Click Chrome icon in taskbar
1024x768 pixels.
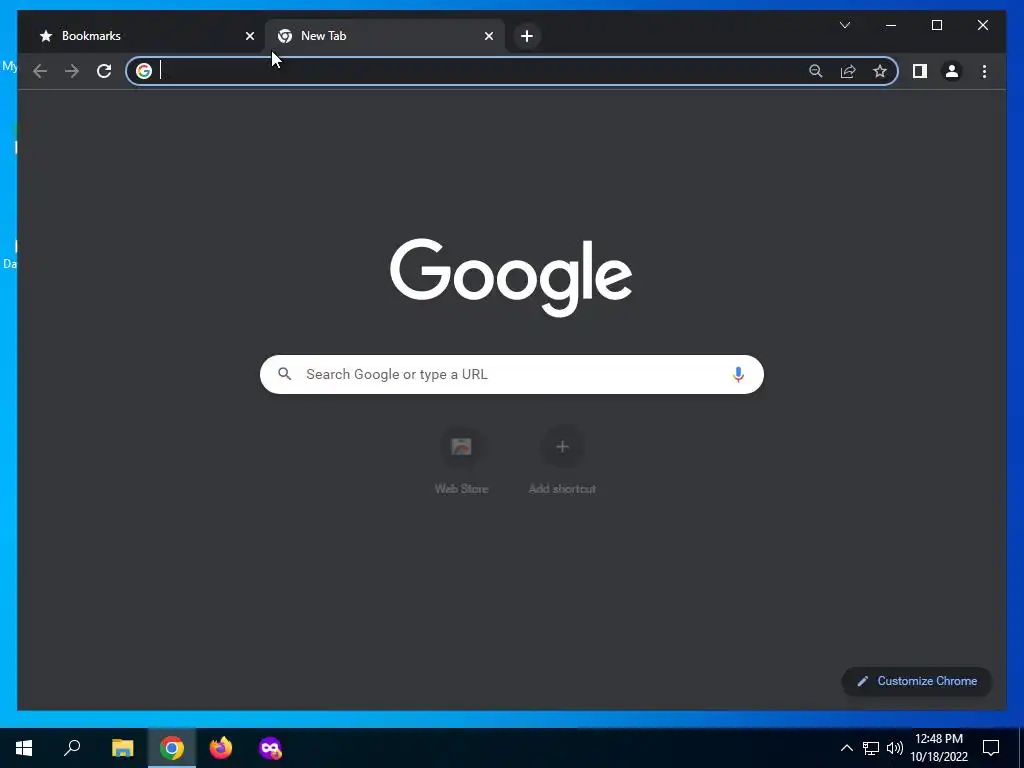pyautogui.click(x=172, y=748)
